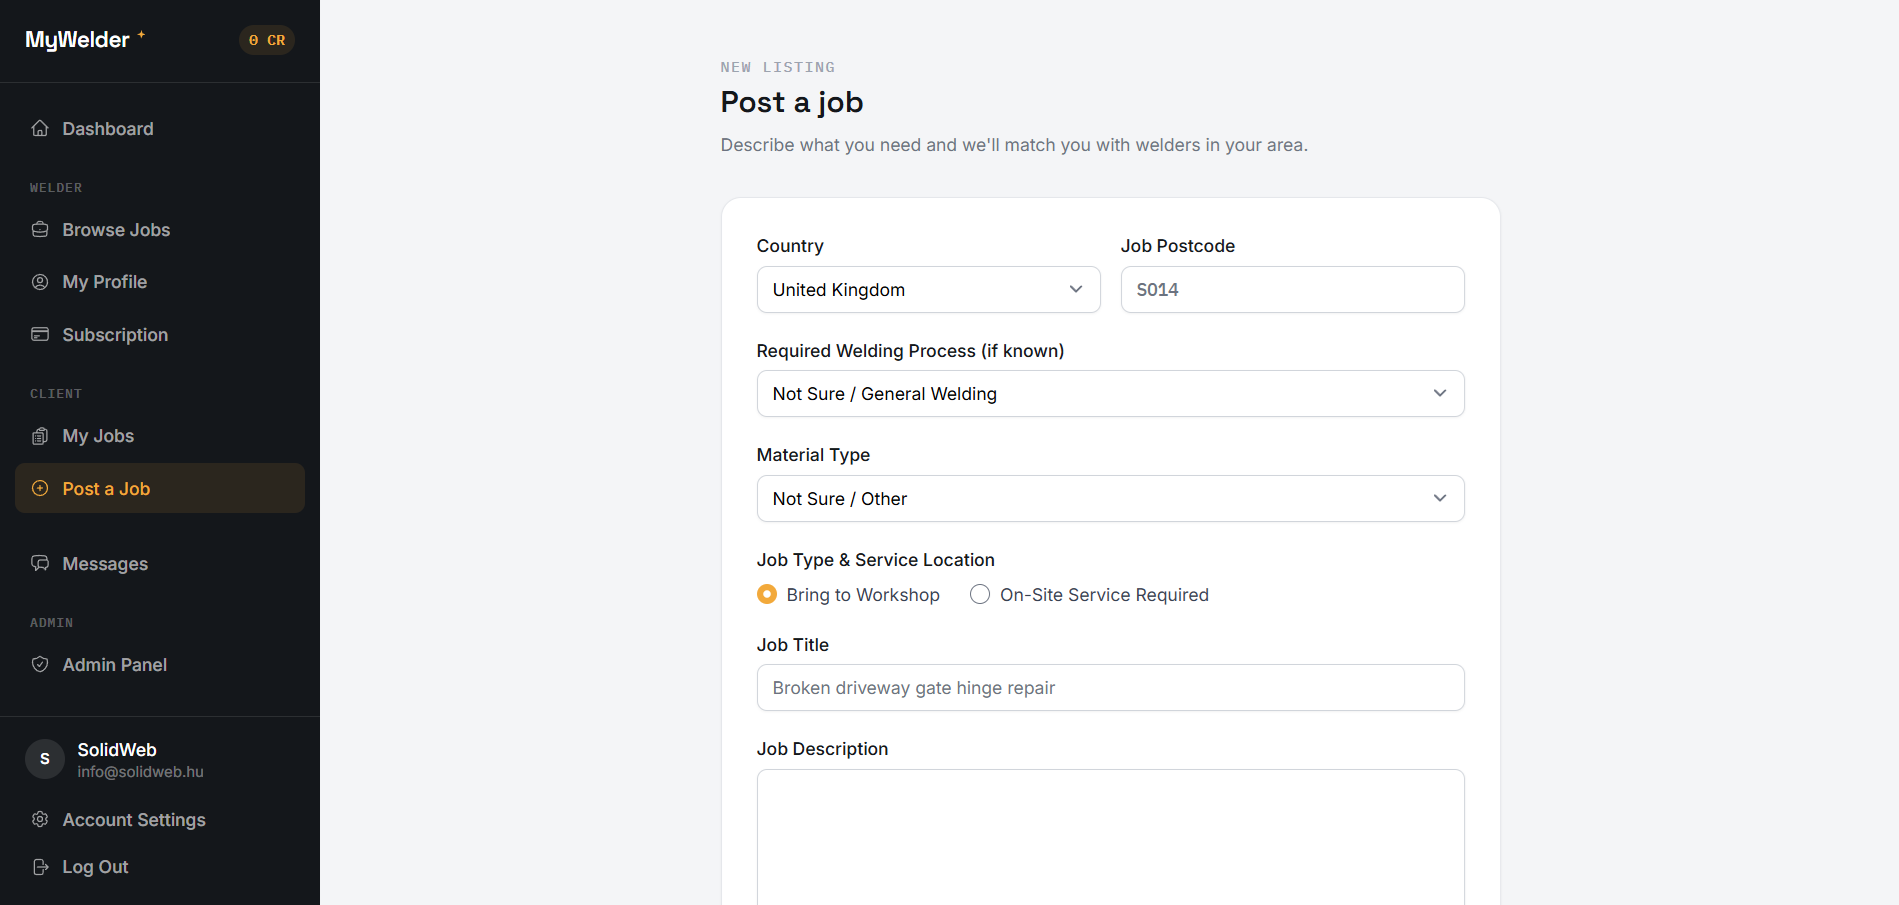
Task: Click the "Describe what you need" subtitle text
Action: [x=1014, y=145]
